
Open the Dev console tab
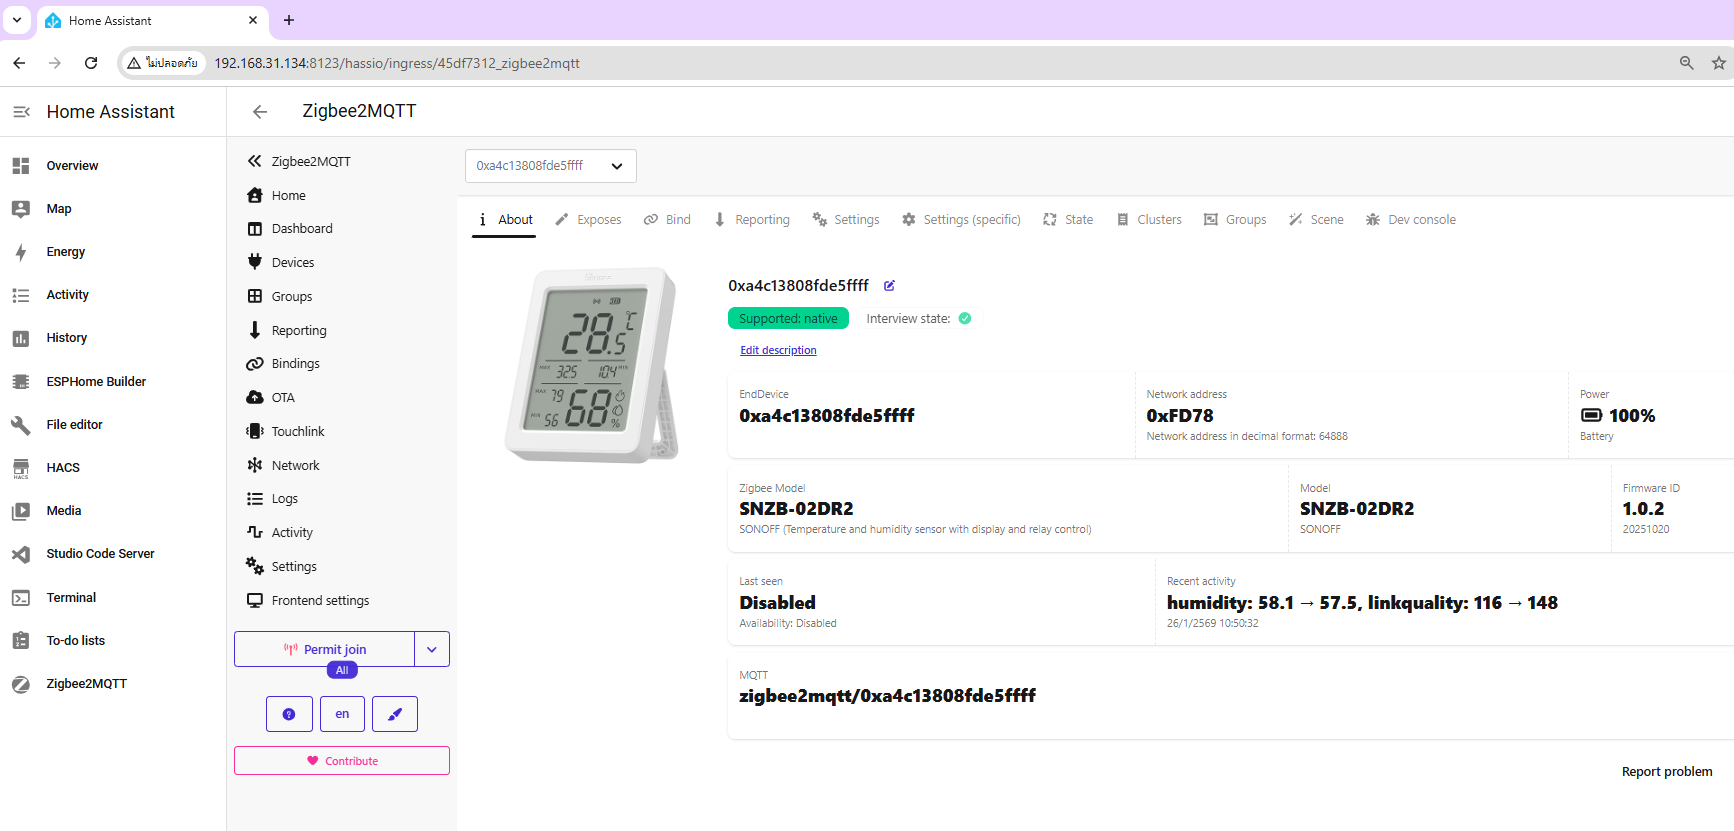pyautogui.click(x=1411, y=220)
